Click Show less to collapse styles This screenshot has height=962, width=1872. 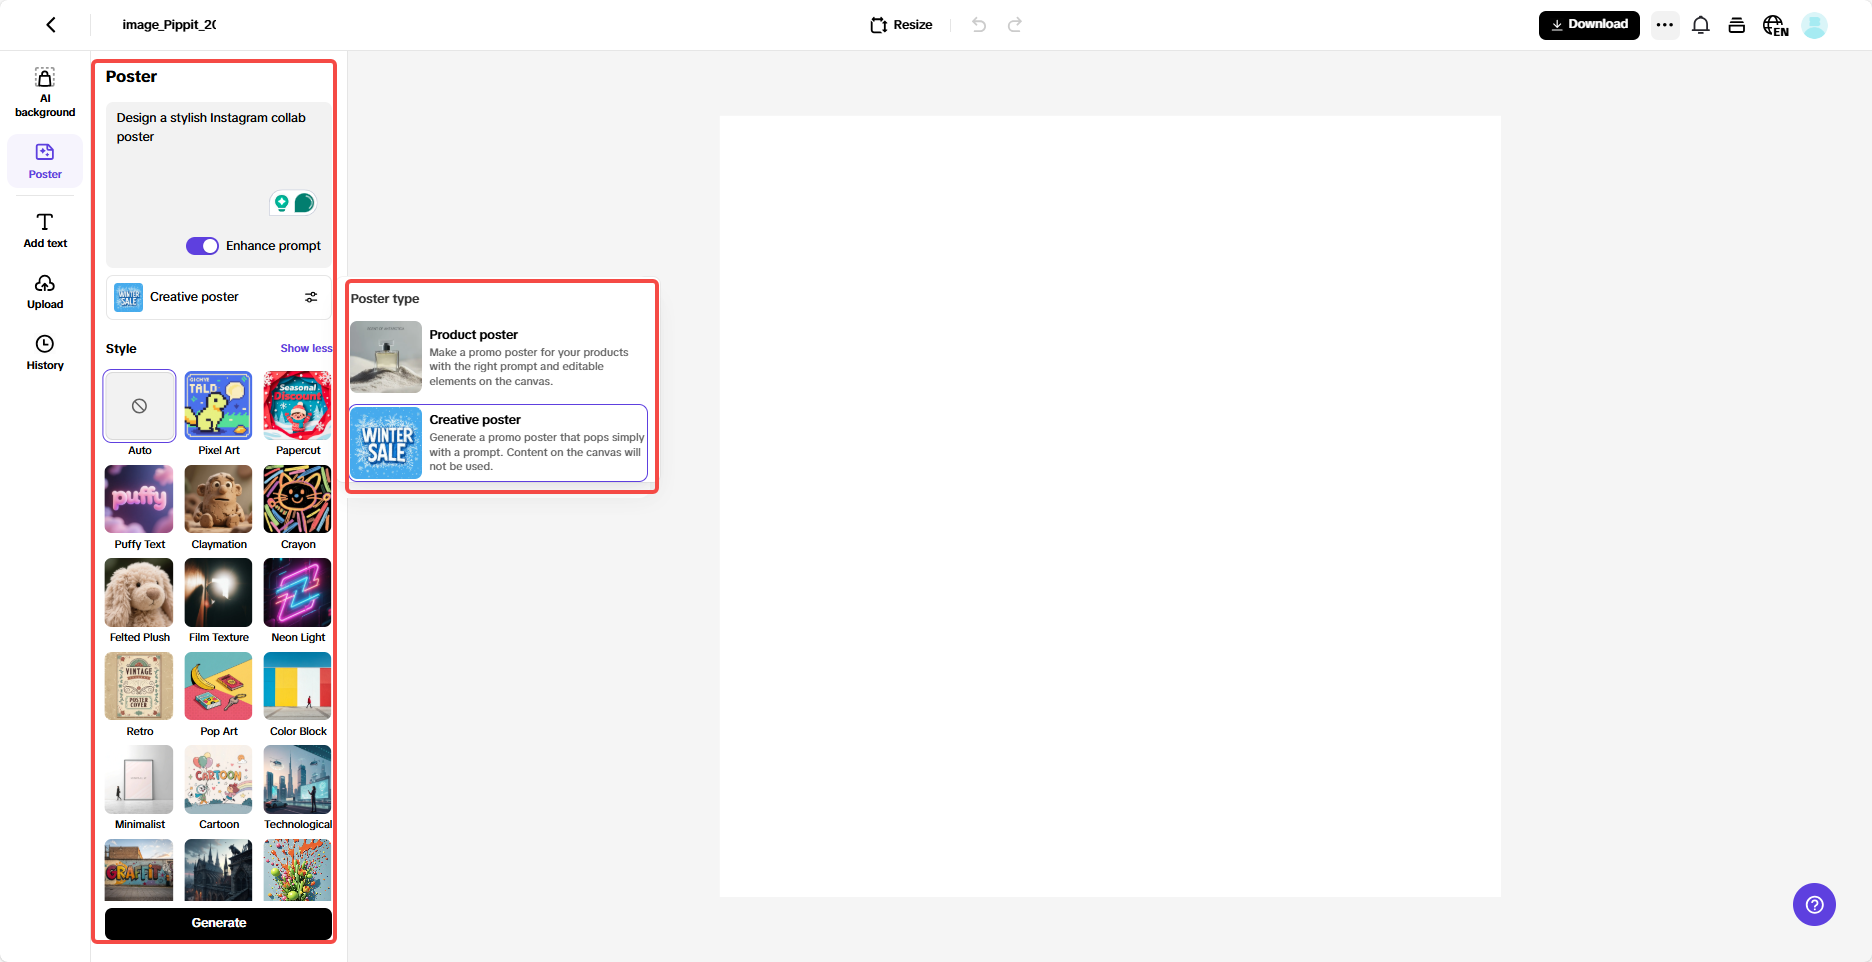[x=306, y=349]
